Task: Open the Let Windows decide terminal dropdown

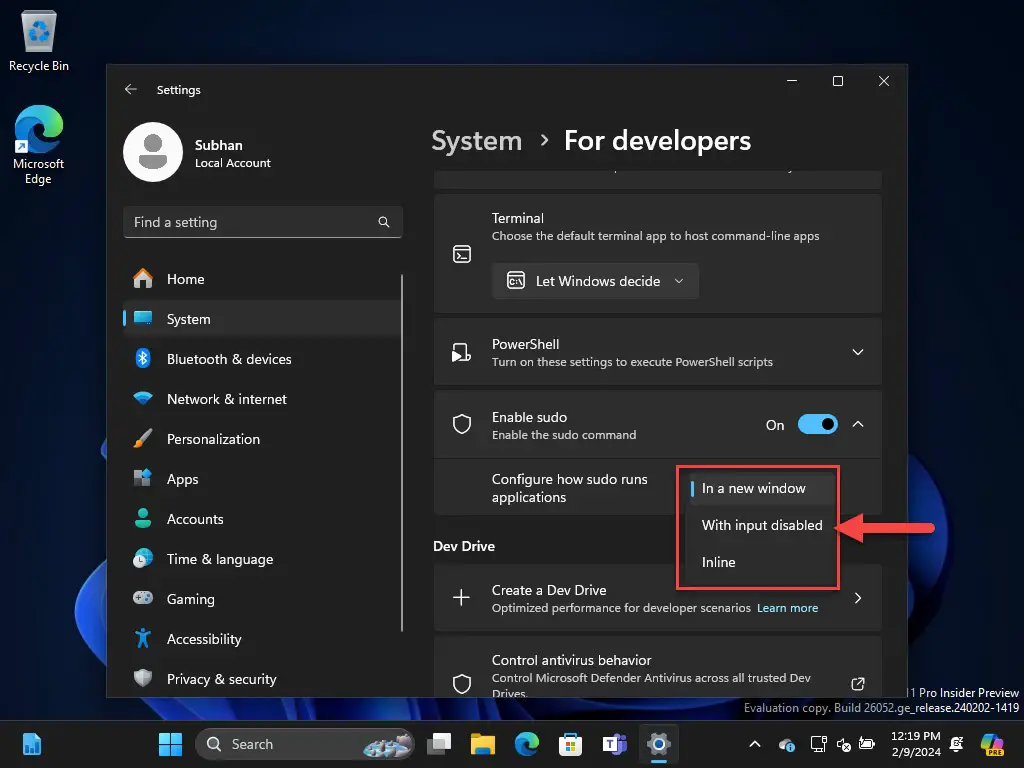Action: click(x=595, y=281)
